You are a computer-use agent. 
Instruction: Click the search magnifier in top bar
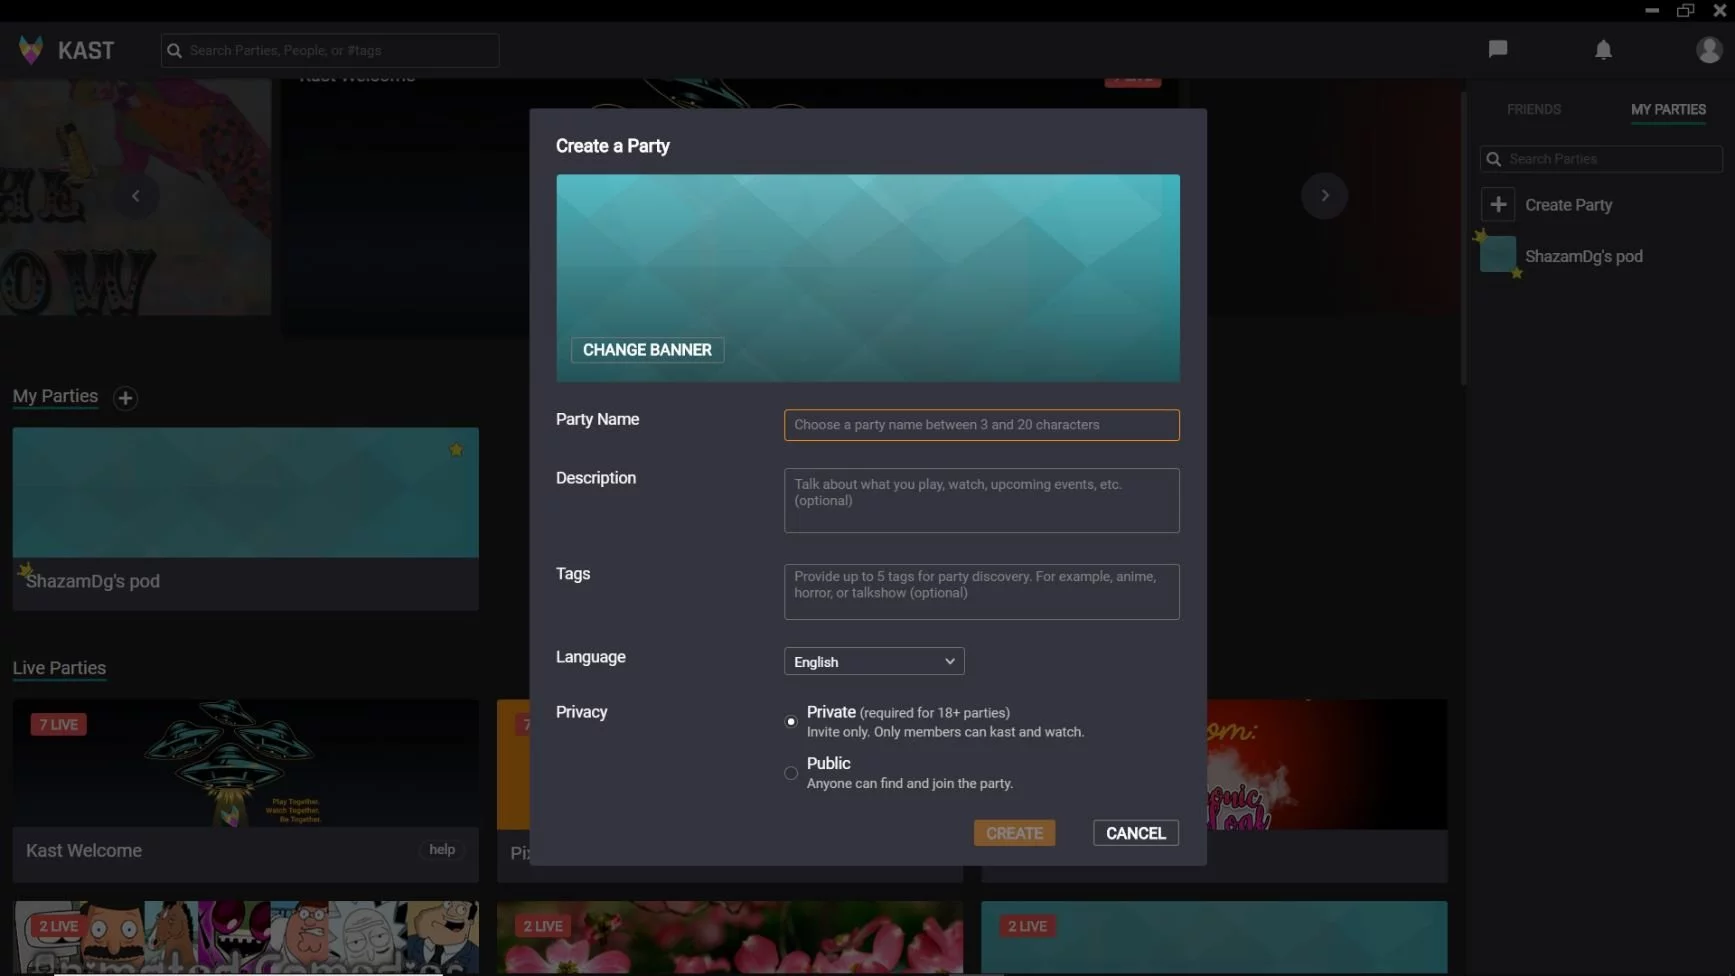(x=174, y=50)
